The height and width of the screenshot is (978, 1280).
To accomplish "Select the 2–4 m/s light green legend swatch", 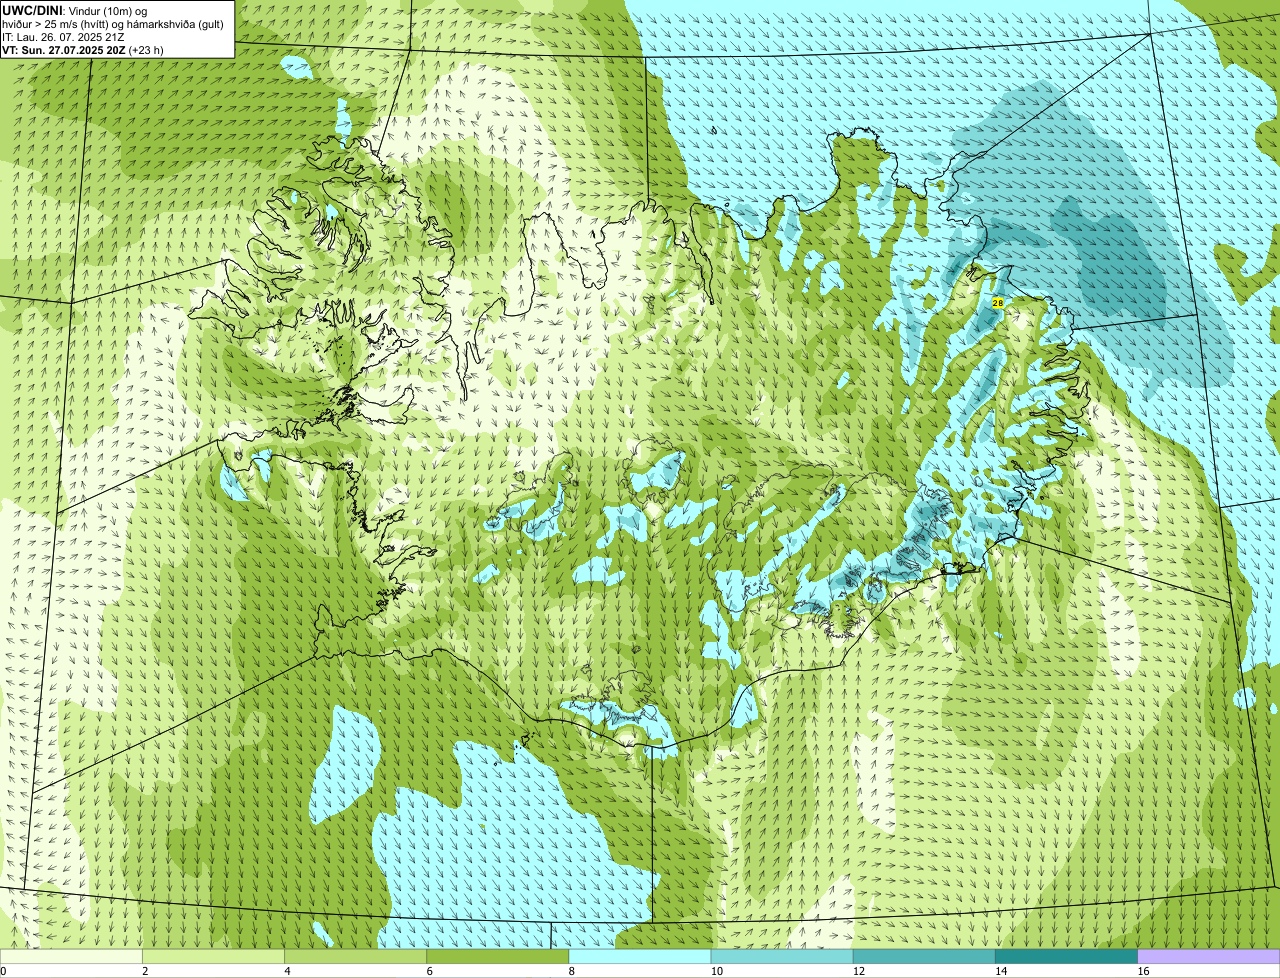I will 214,956.
